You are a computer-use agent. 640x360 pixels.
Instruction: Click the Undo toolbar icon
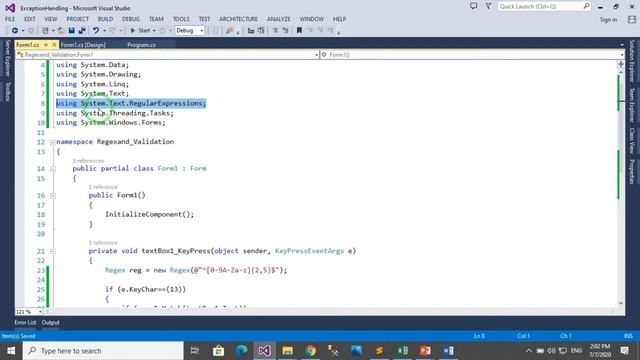click(x=96, y=31)
